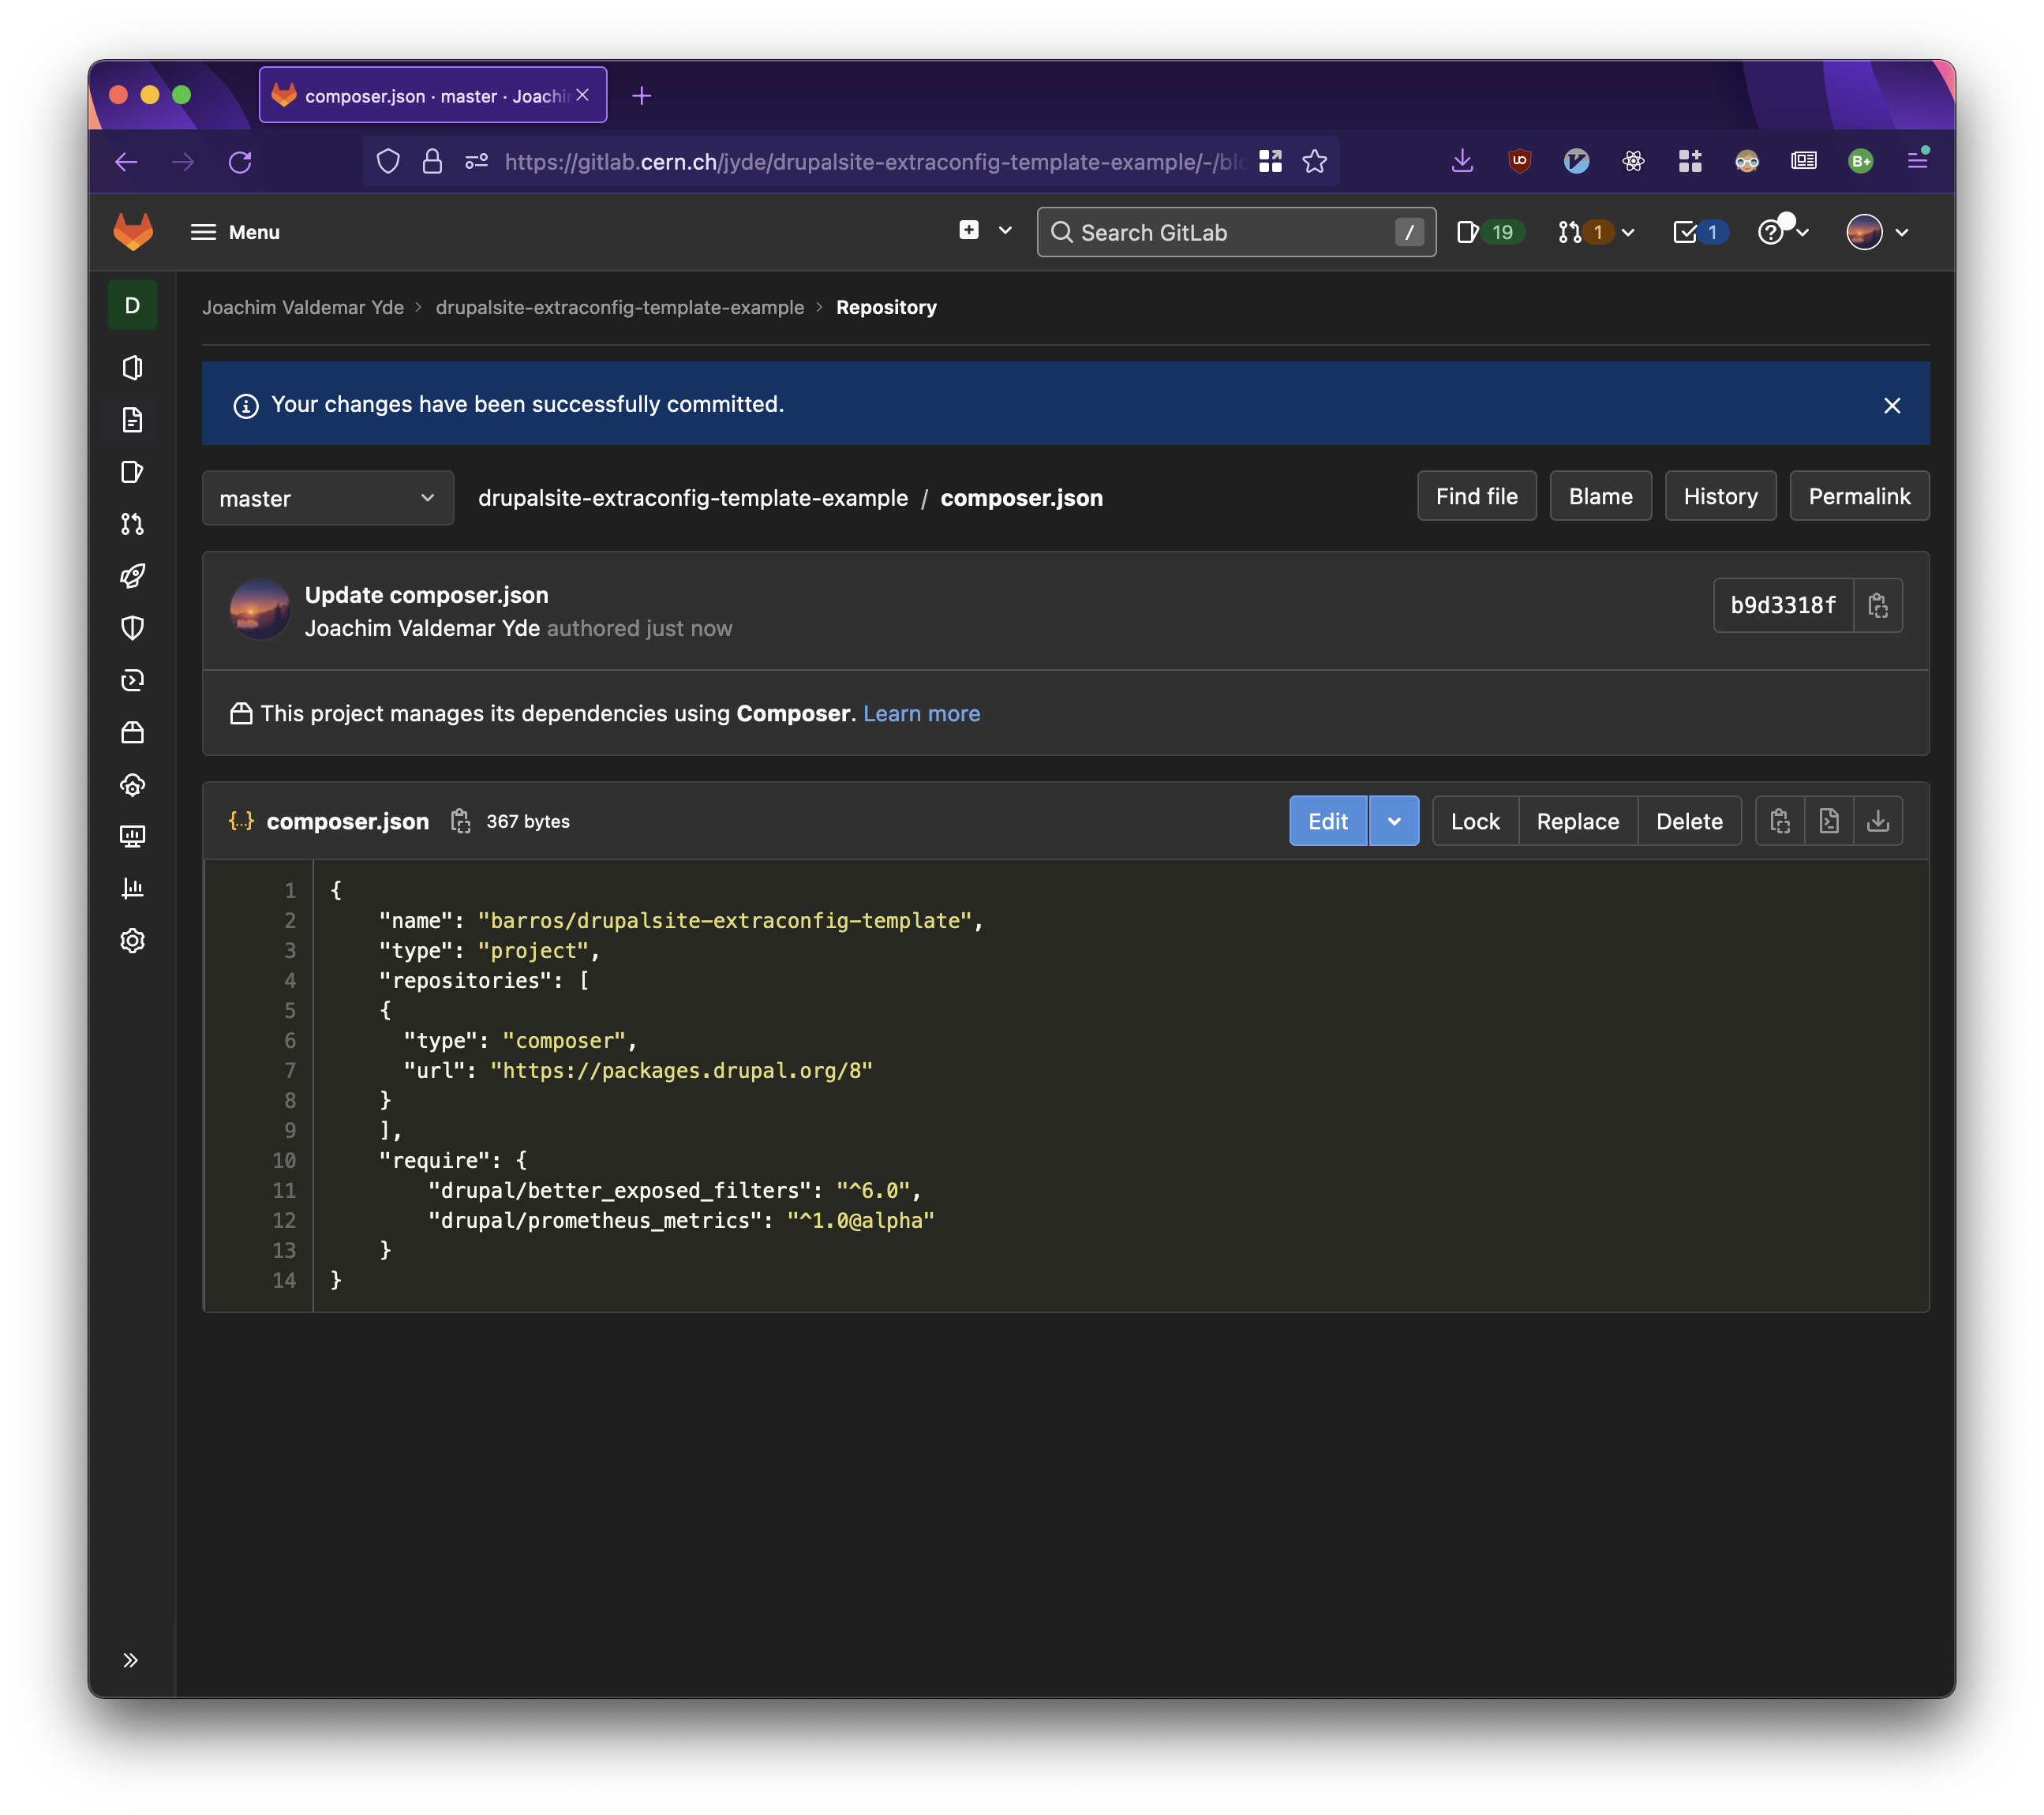Click the security shield icon
Image resolution: width=2044 pixels, height=1815 pixels.
click(x=135, y=627)
